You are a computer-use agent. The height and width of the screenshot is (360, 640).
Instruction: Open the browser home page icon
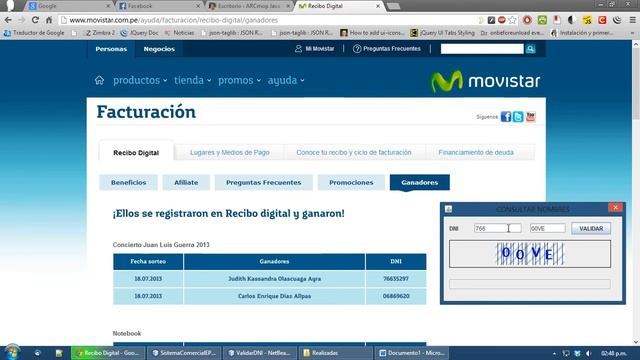(x=49, y=20)
